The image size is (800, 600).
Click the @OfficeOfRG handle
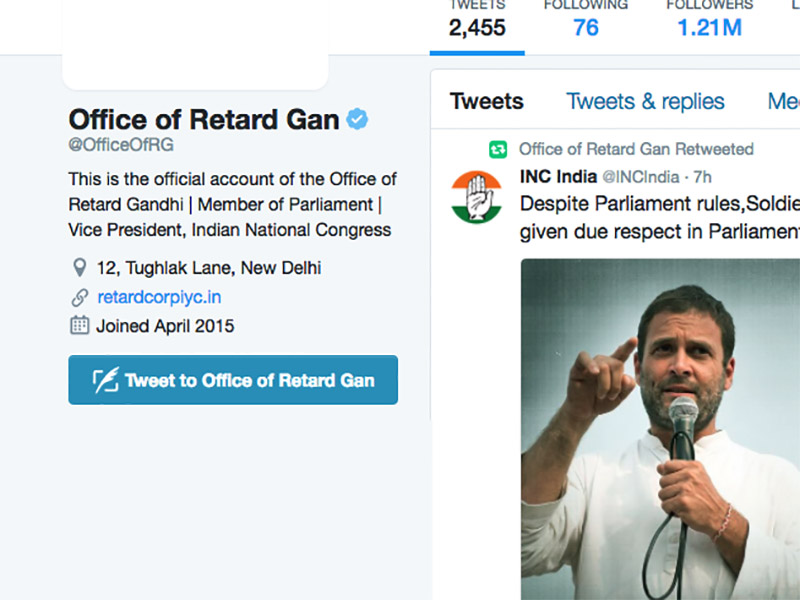click(x=121, y=145)
